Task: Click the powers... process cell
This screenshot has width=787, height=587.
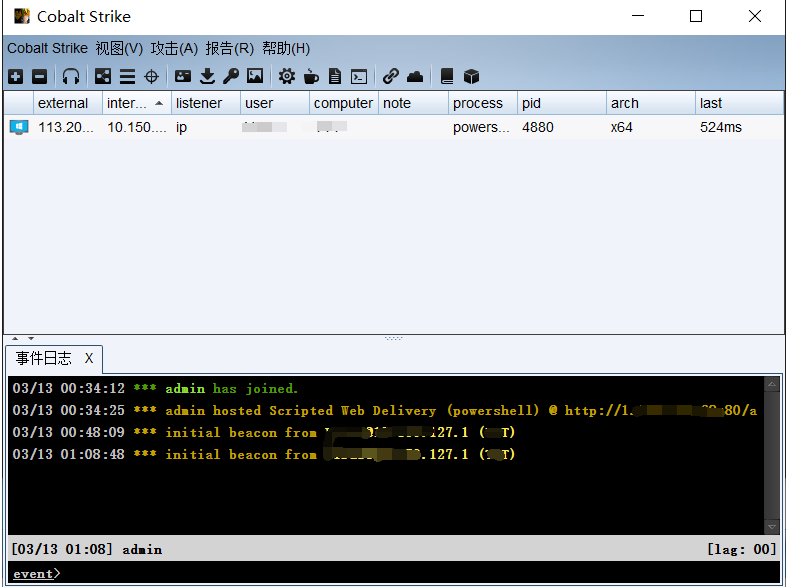Action: (481, 127)
